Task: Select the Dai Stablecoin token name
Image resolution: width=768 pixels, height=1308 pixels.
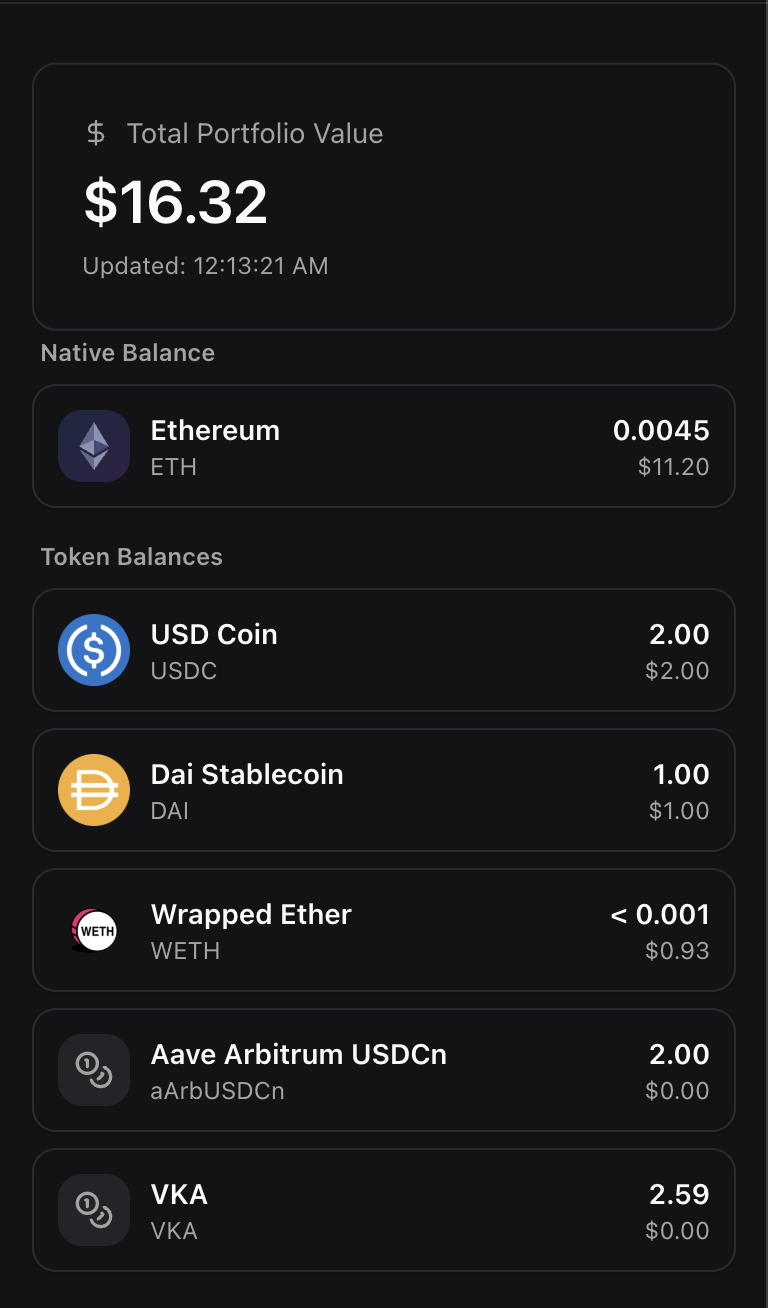Action: (x=247, y=775)
